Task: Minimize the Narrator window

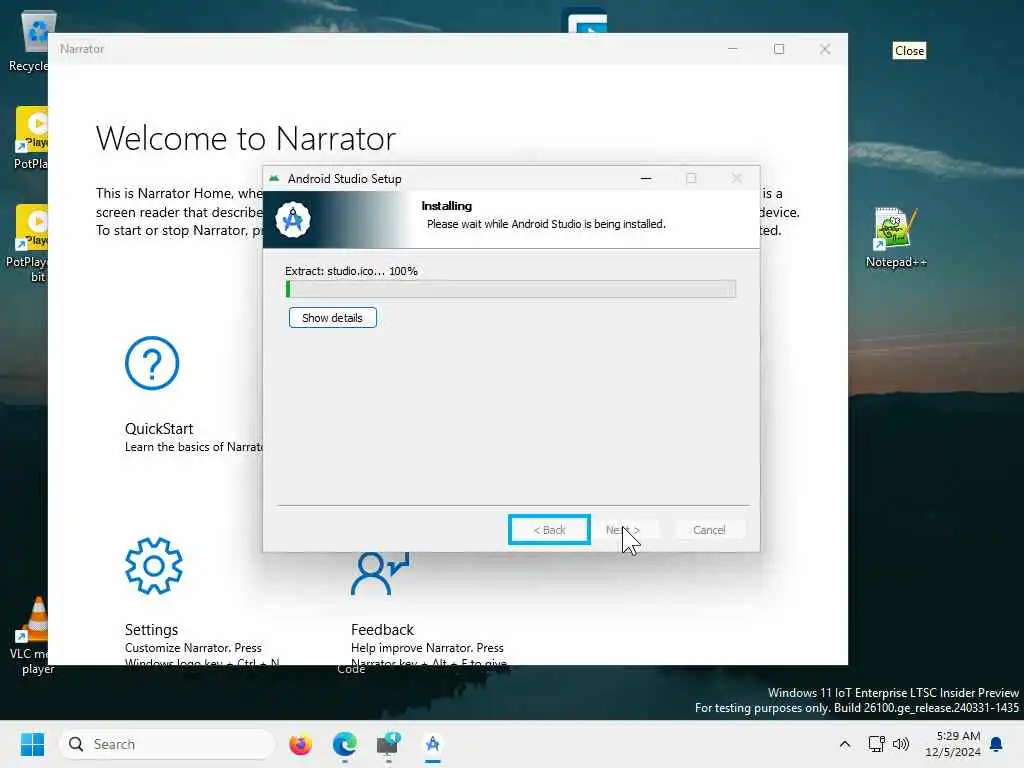Action: 733,49
